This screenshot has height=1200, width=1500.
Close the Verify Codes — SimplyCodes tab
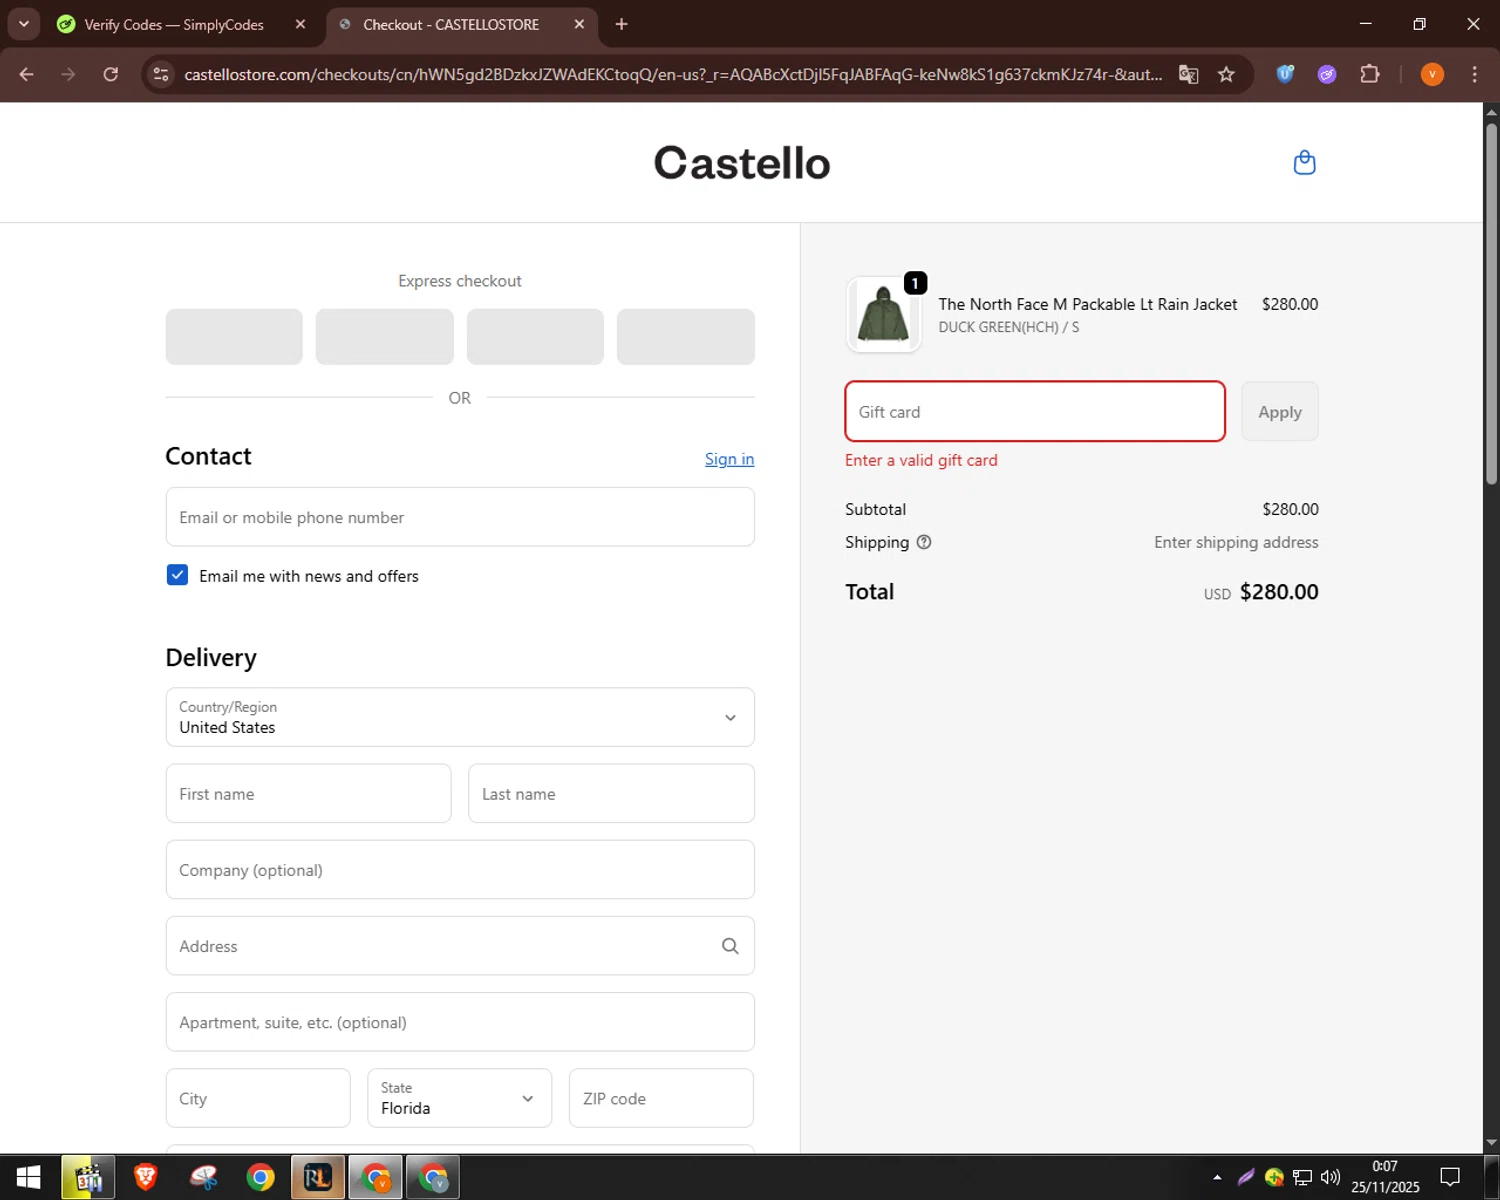[300, 24]
